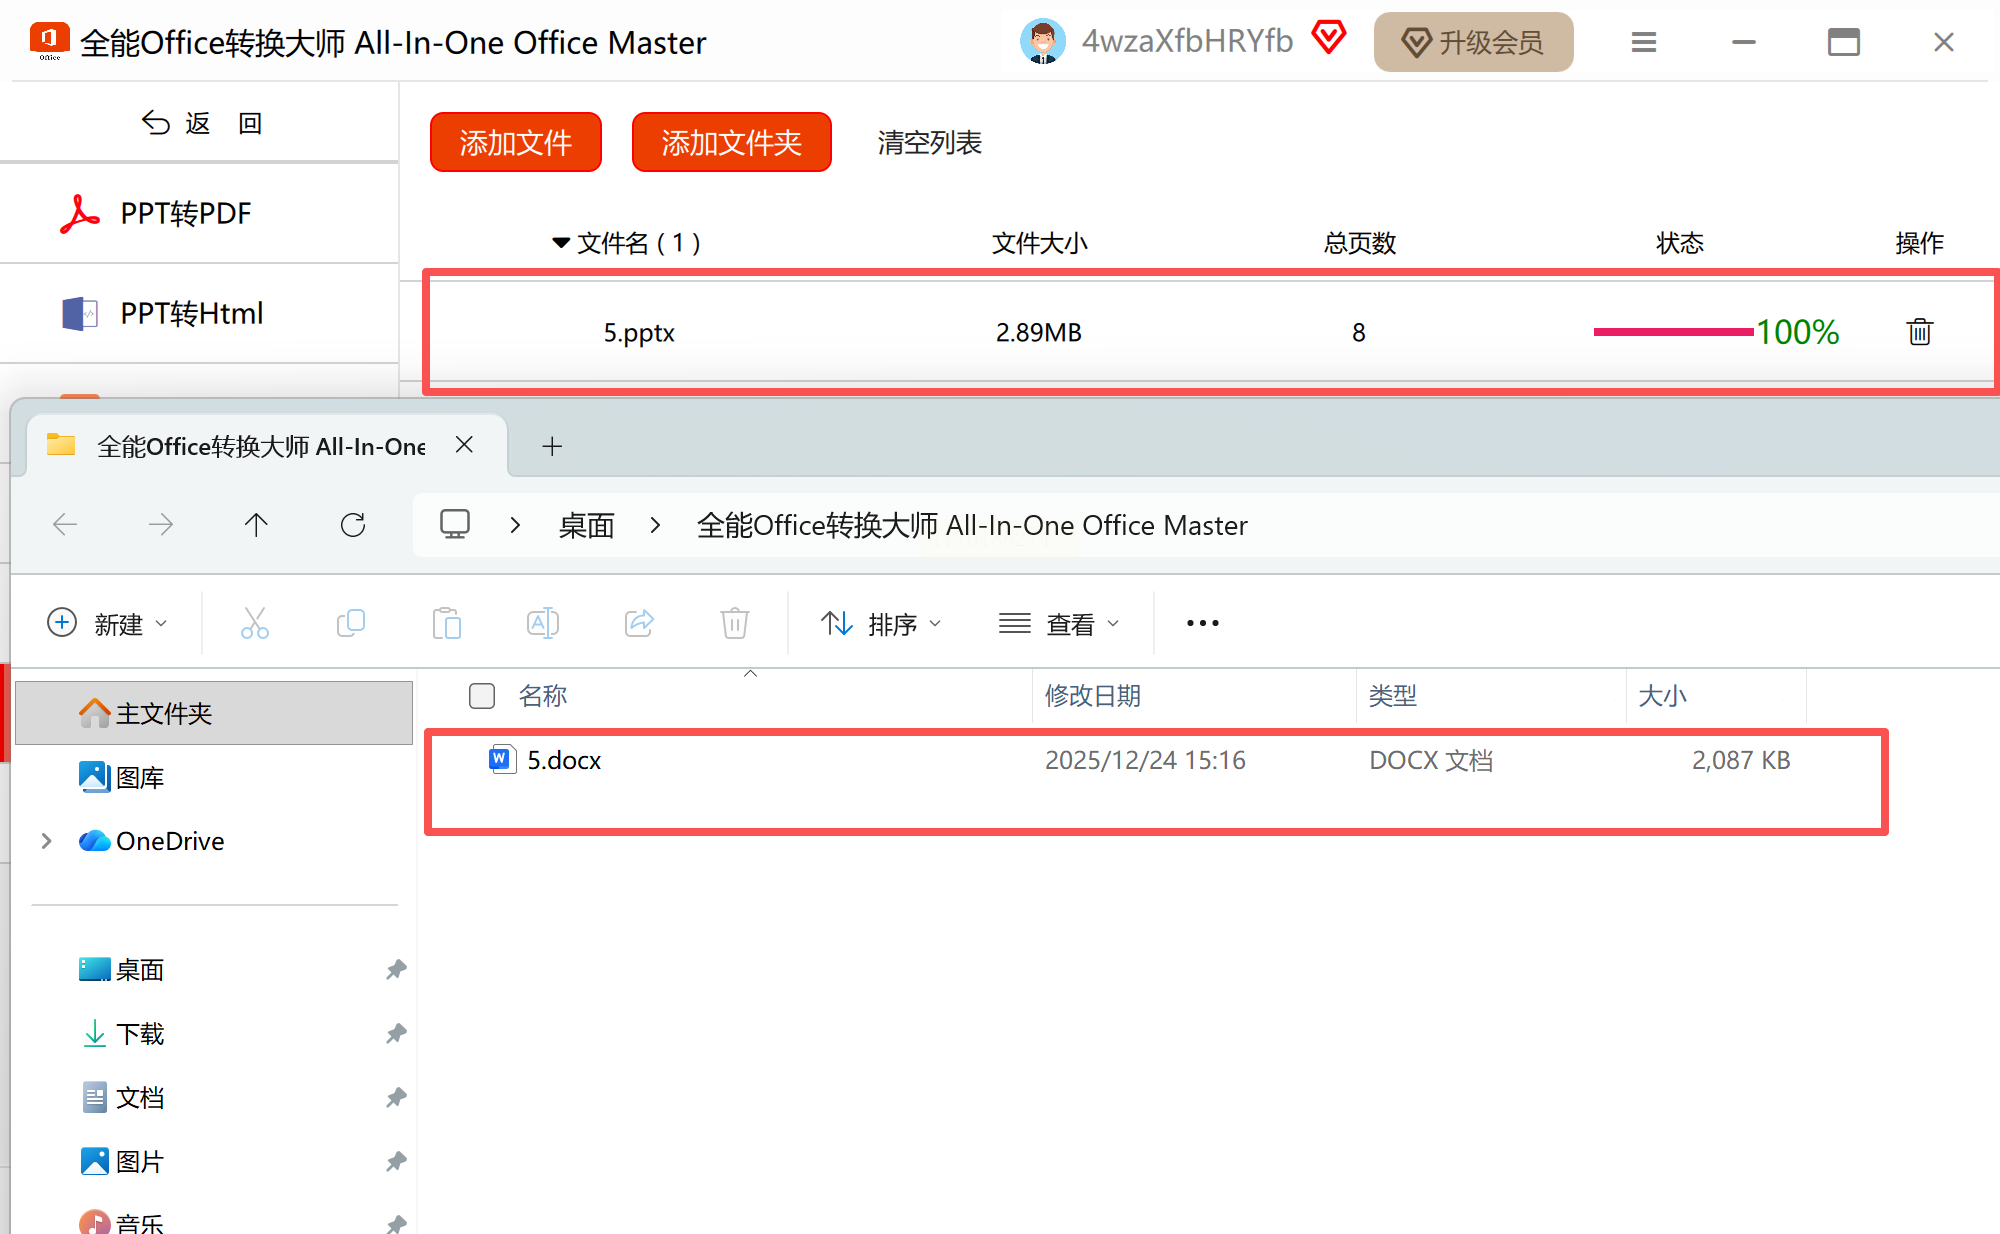
Task: Select PPT转Html in the sidebar
Action: (191, 314)
